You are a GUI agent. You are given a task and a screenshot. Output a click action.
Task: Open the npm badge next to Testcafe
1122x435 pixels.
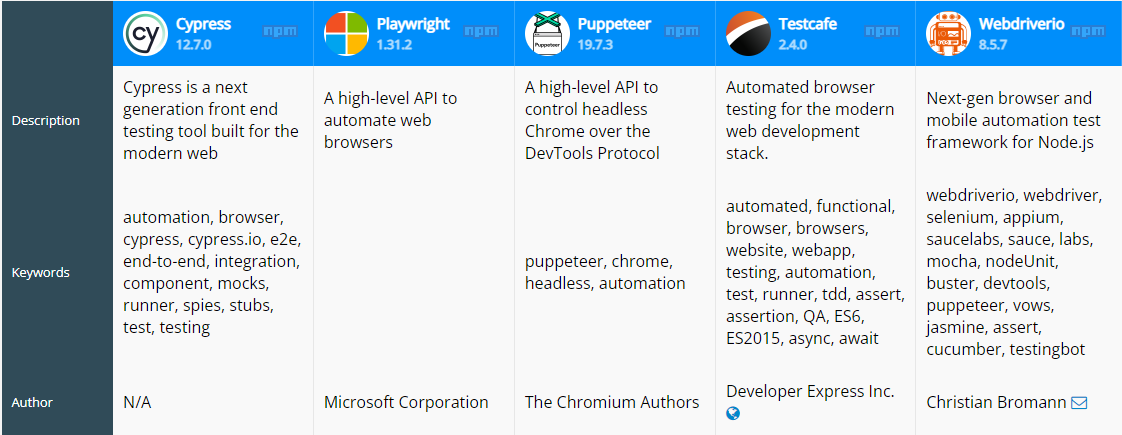[882, 31]
